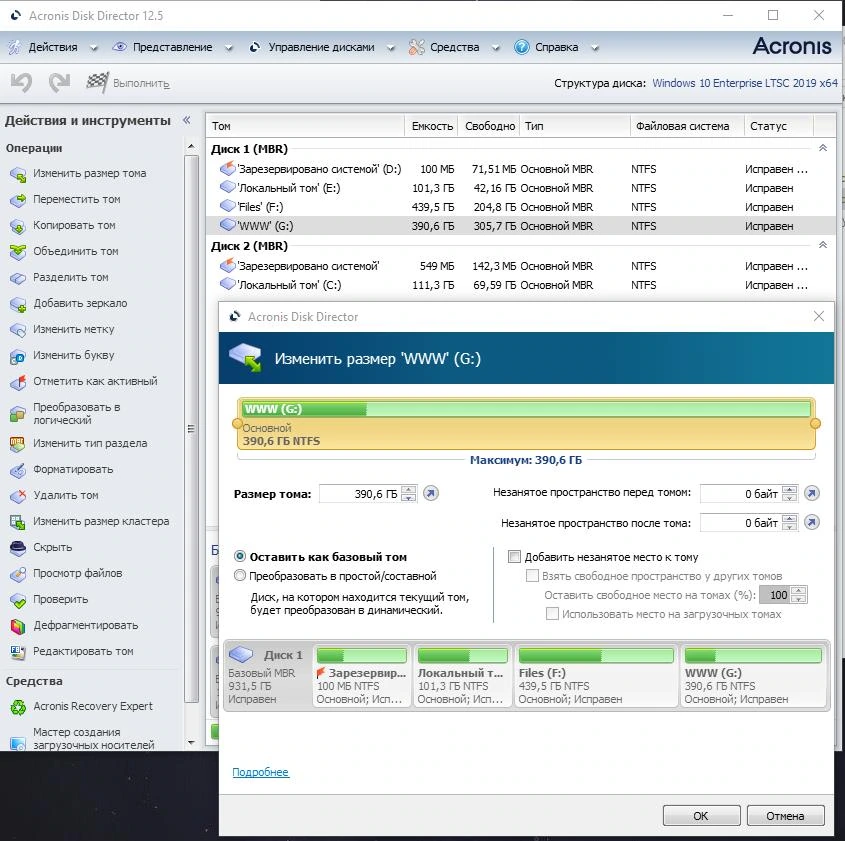Viewport: 845px width, 841px height.
Task: Click the Format volume icon
Action: [x=18, y=470]
